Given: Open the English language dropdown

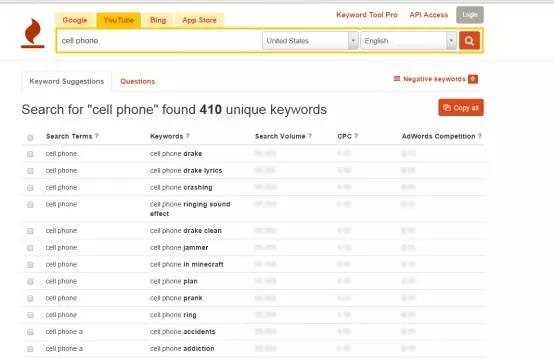Looking at the screenshot, I should (x=408, y=41).
